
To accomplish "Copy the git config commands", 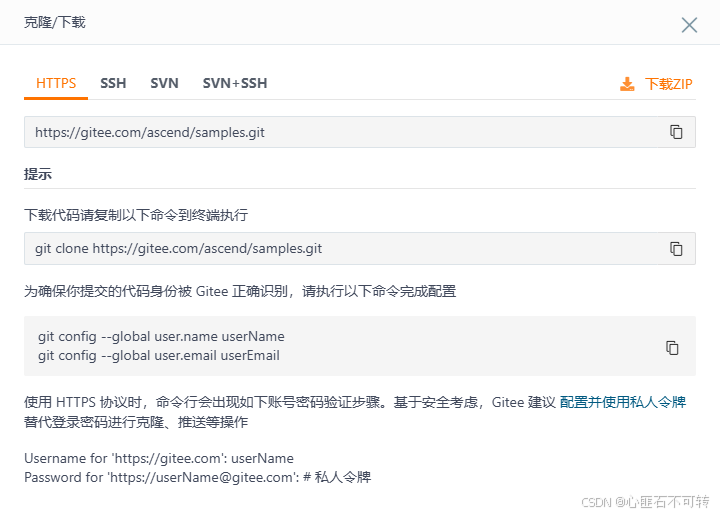I will 672,347.
